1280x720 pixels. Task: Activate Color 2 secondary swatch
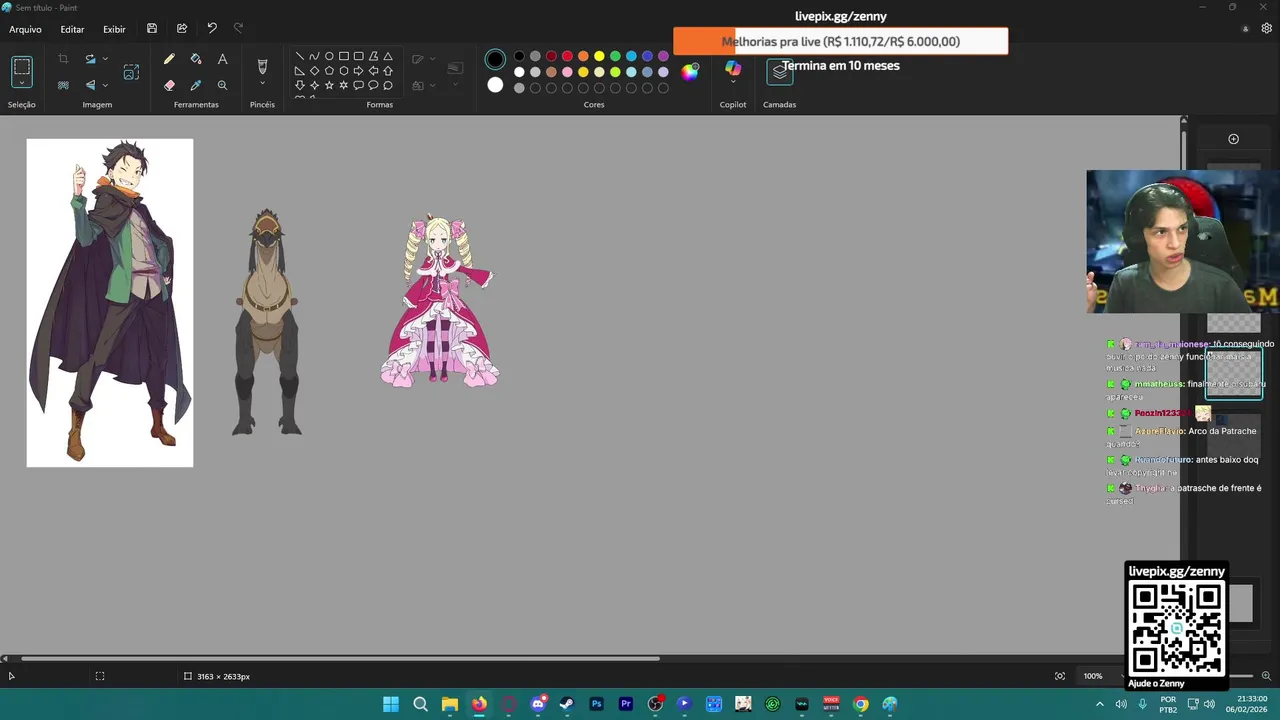point(495,85)
